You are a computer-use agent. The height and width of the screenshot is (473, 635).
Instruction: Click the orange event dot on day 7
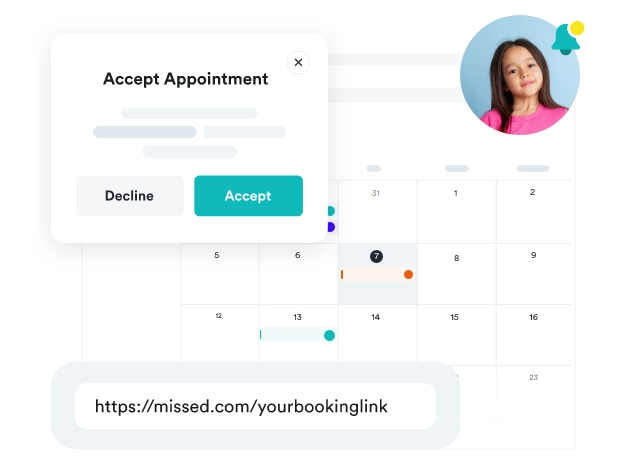408,274
